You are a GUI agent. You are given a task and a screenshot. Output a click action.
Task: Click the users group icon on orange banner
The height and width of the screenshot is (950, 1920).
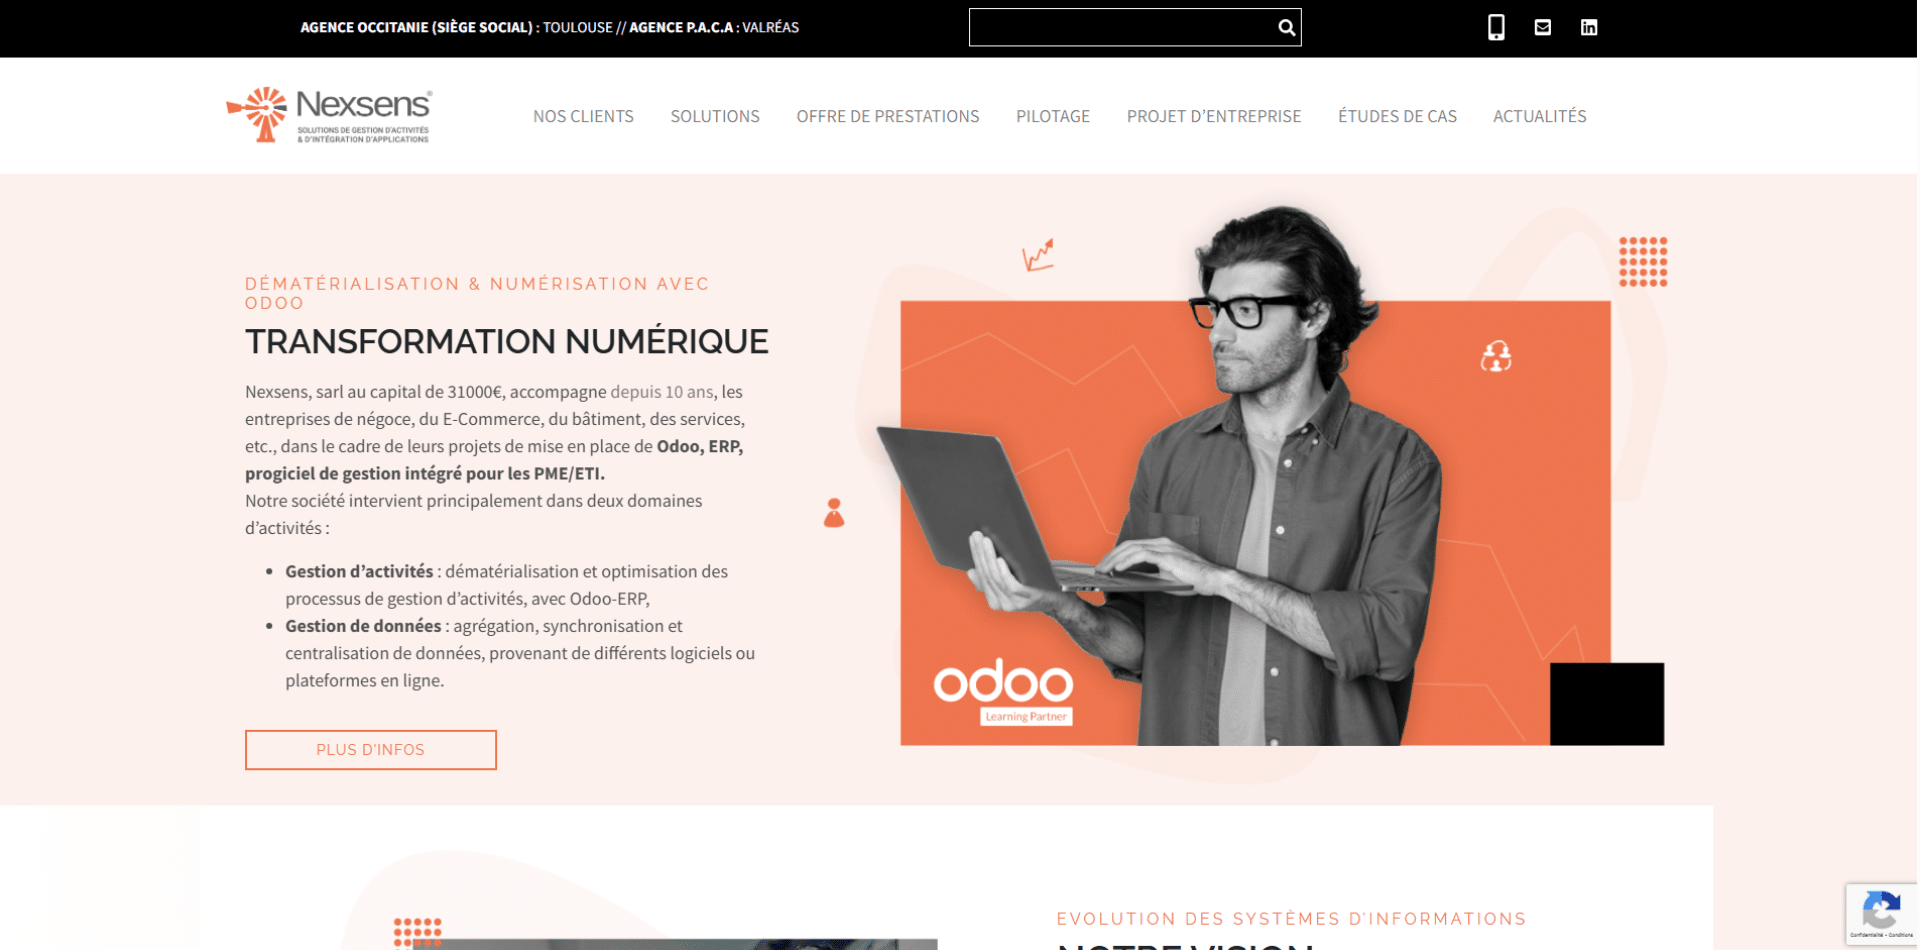coord(1496,356)
